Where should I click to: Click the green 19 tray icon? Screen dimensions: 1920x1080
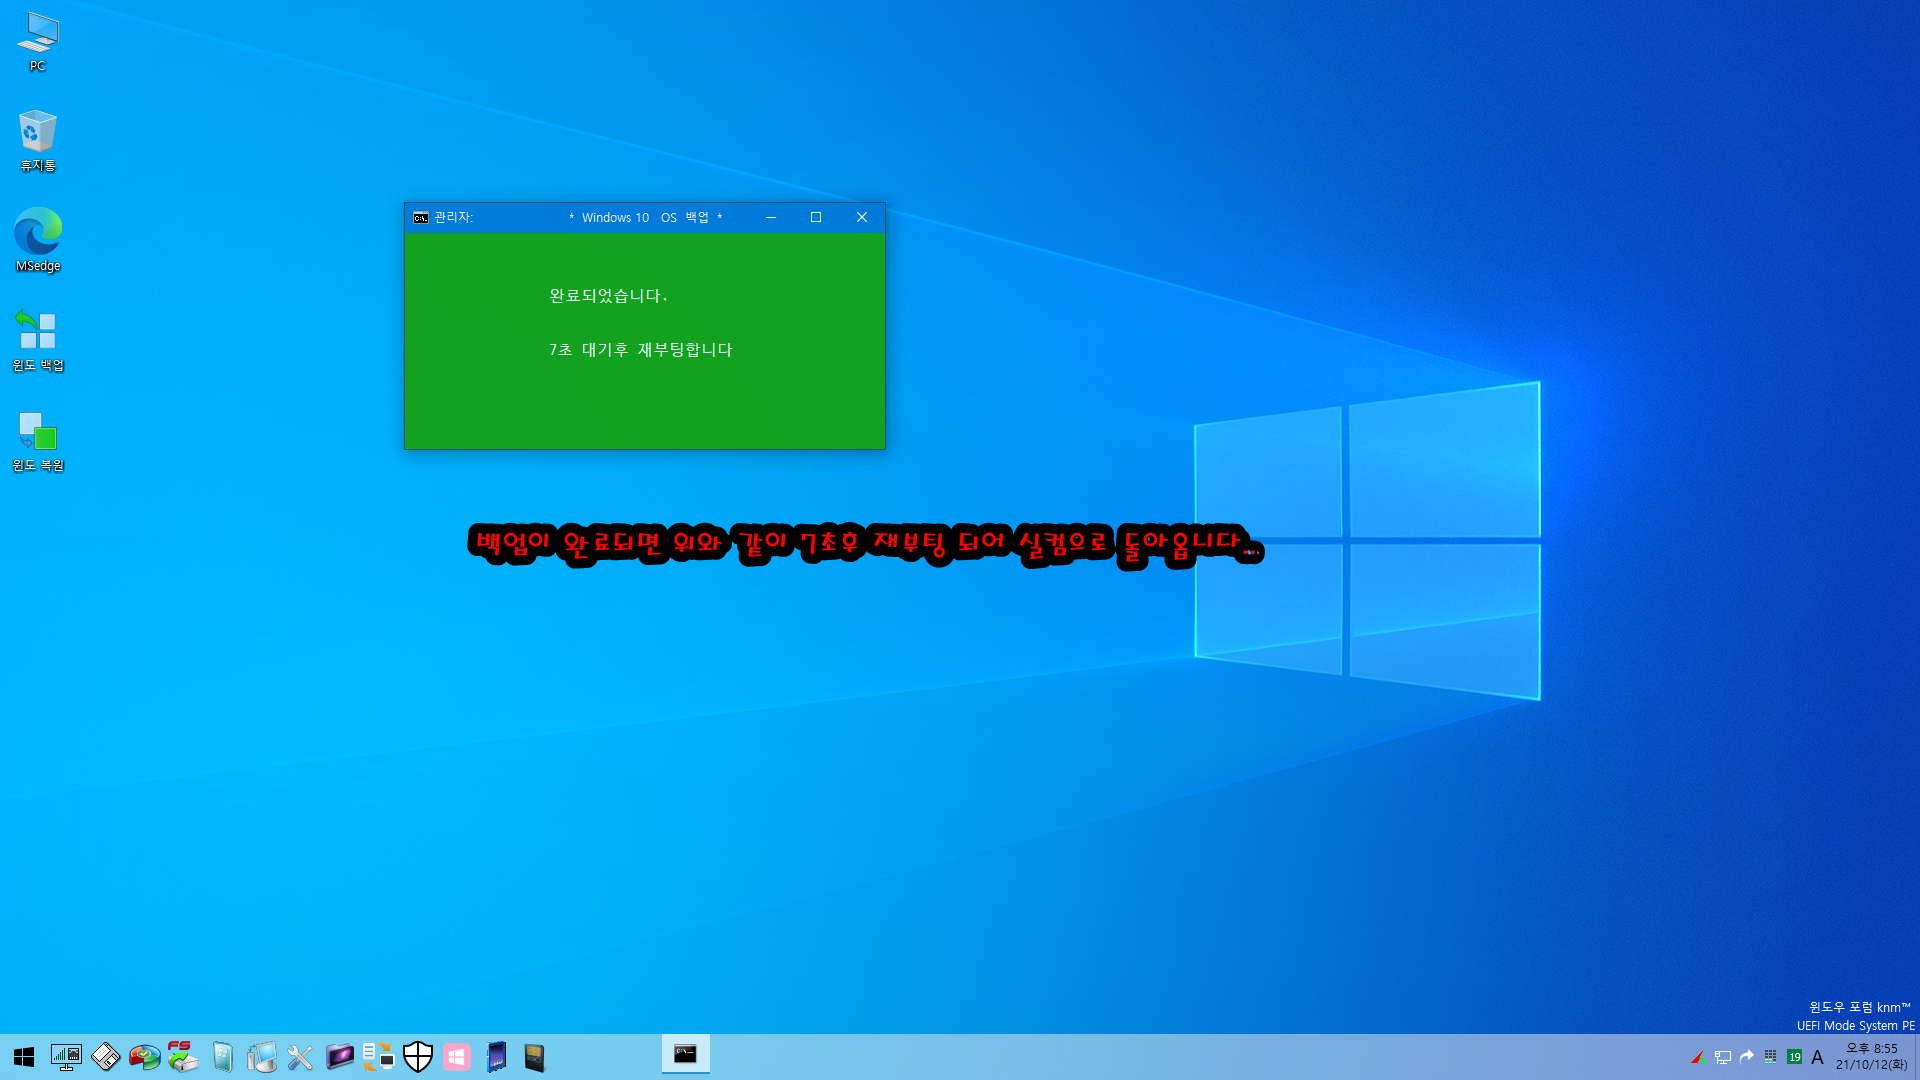click(x=1794, y=1057)
